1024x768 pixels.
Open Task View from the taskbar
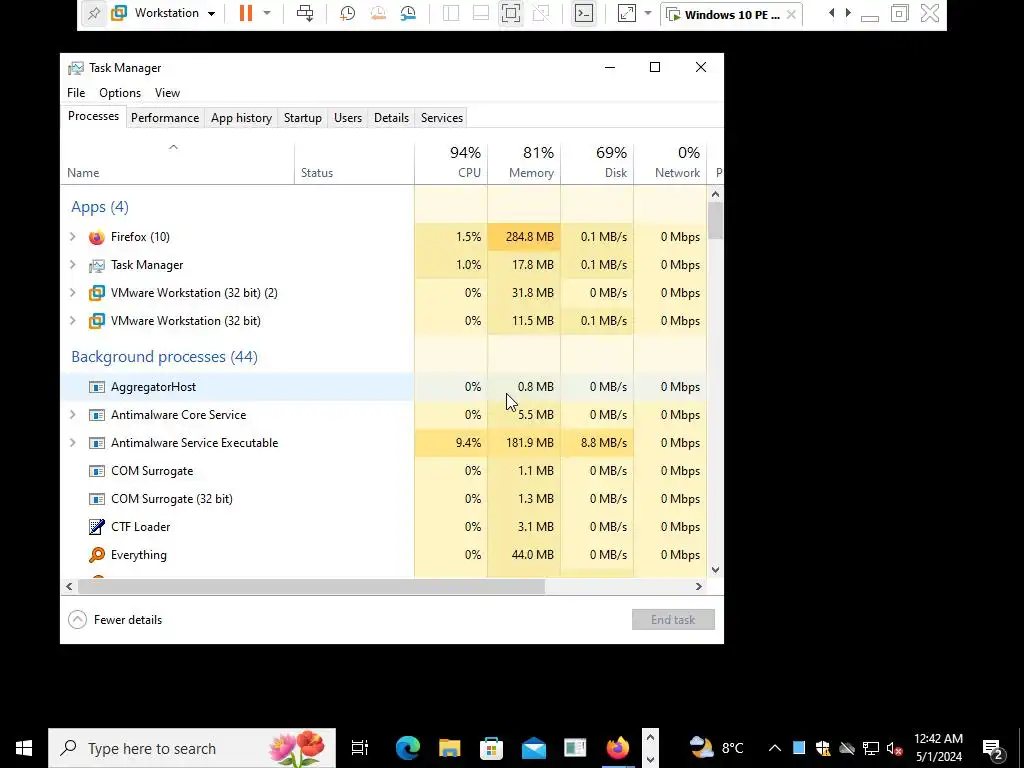[359, 748]
